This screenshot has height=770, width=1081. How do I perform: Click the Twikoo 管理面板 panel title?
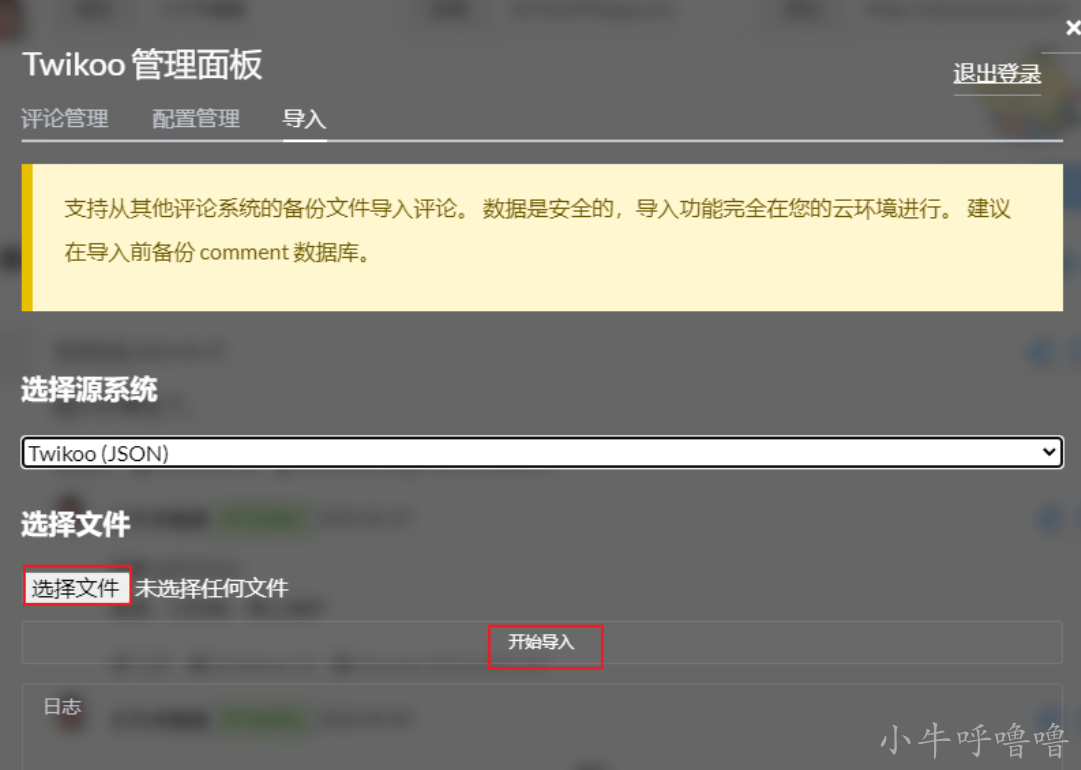click(143, 65)
